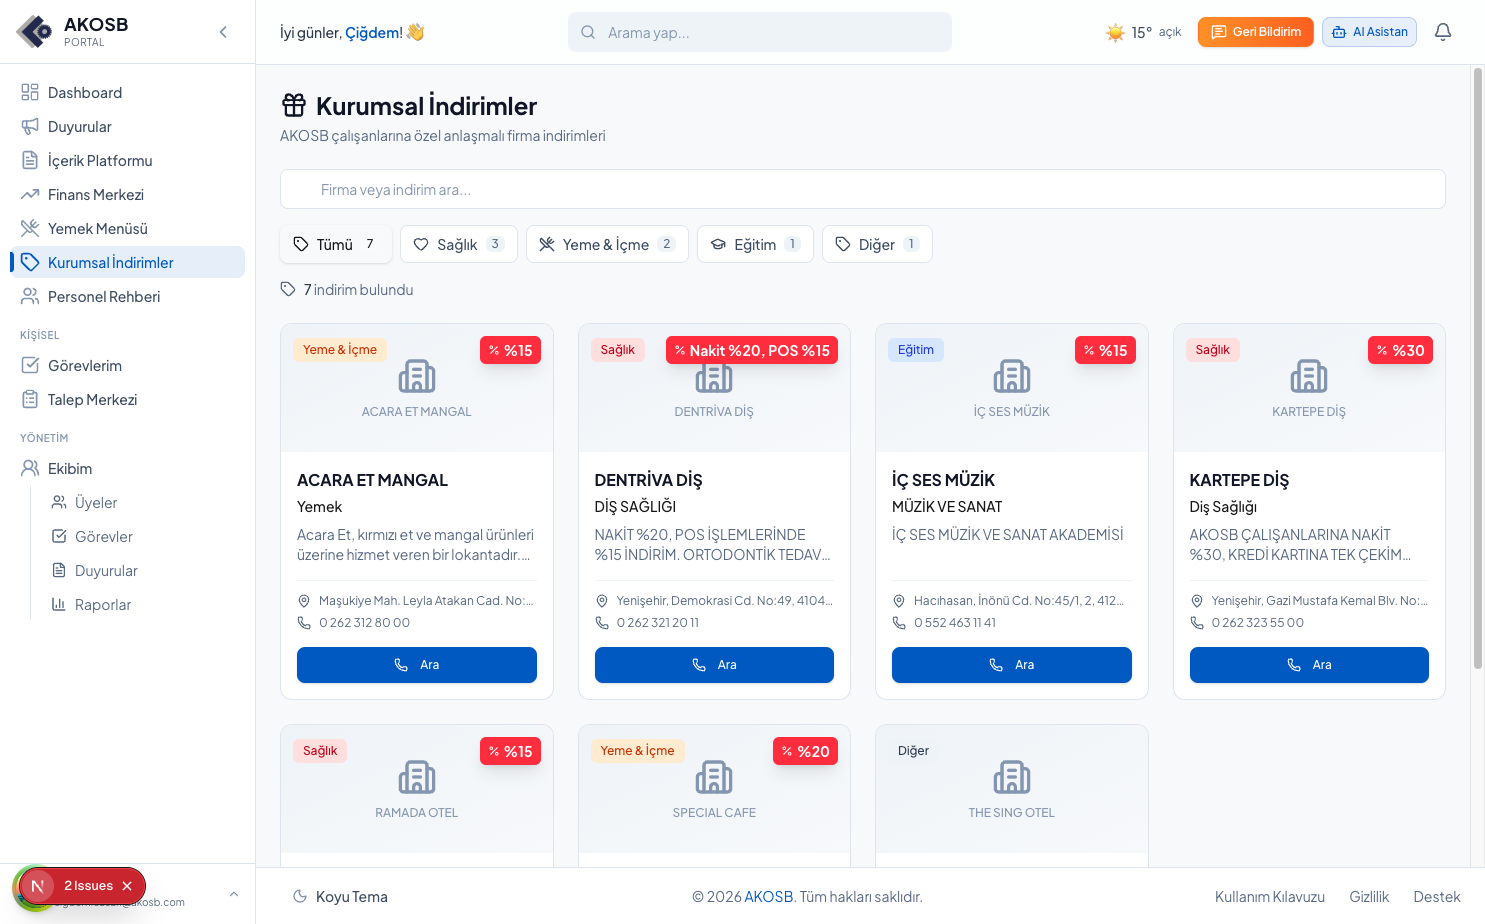Open Yemek Menüsü
This screenshot has height=924, width=1485.
tap(127, 229)
